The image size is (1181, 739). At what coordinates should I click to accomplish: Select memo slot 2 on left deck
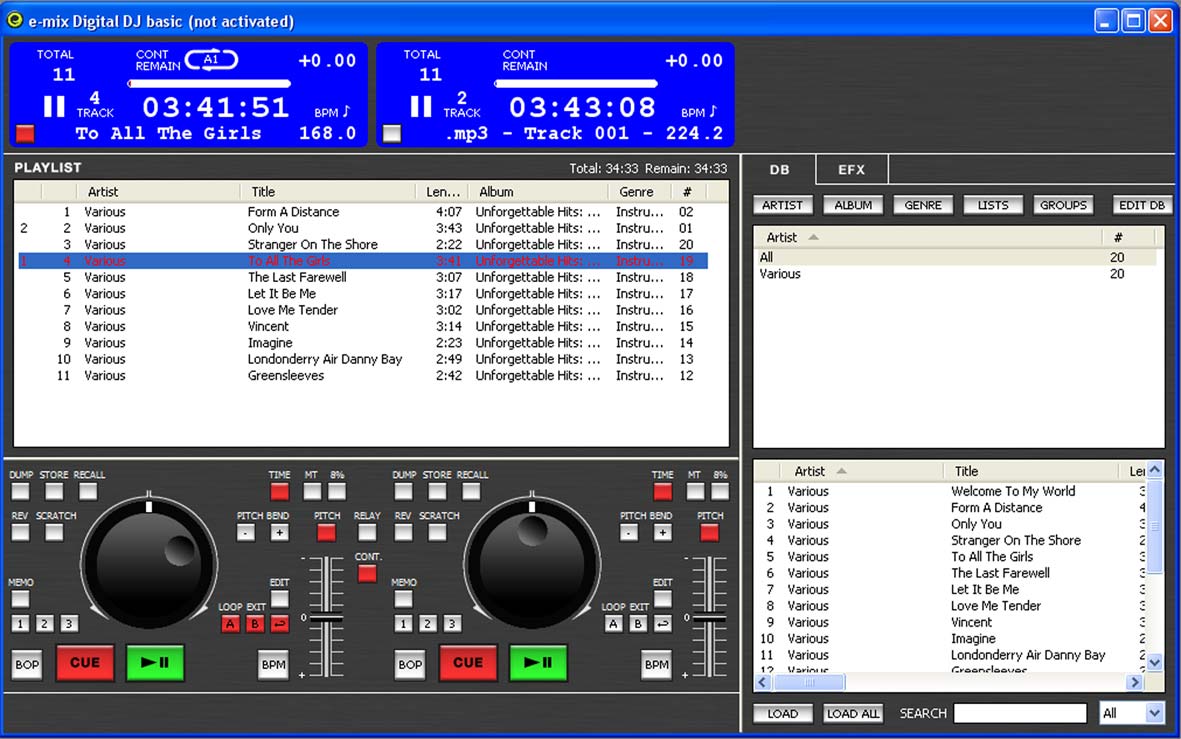tap(44, 624)
